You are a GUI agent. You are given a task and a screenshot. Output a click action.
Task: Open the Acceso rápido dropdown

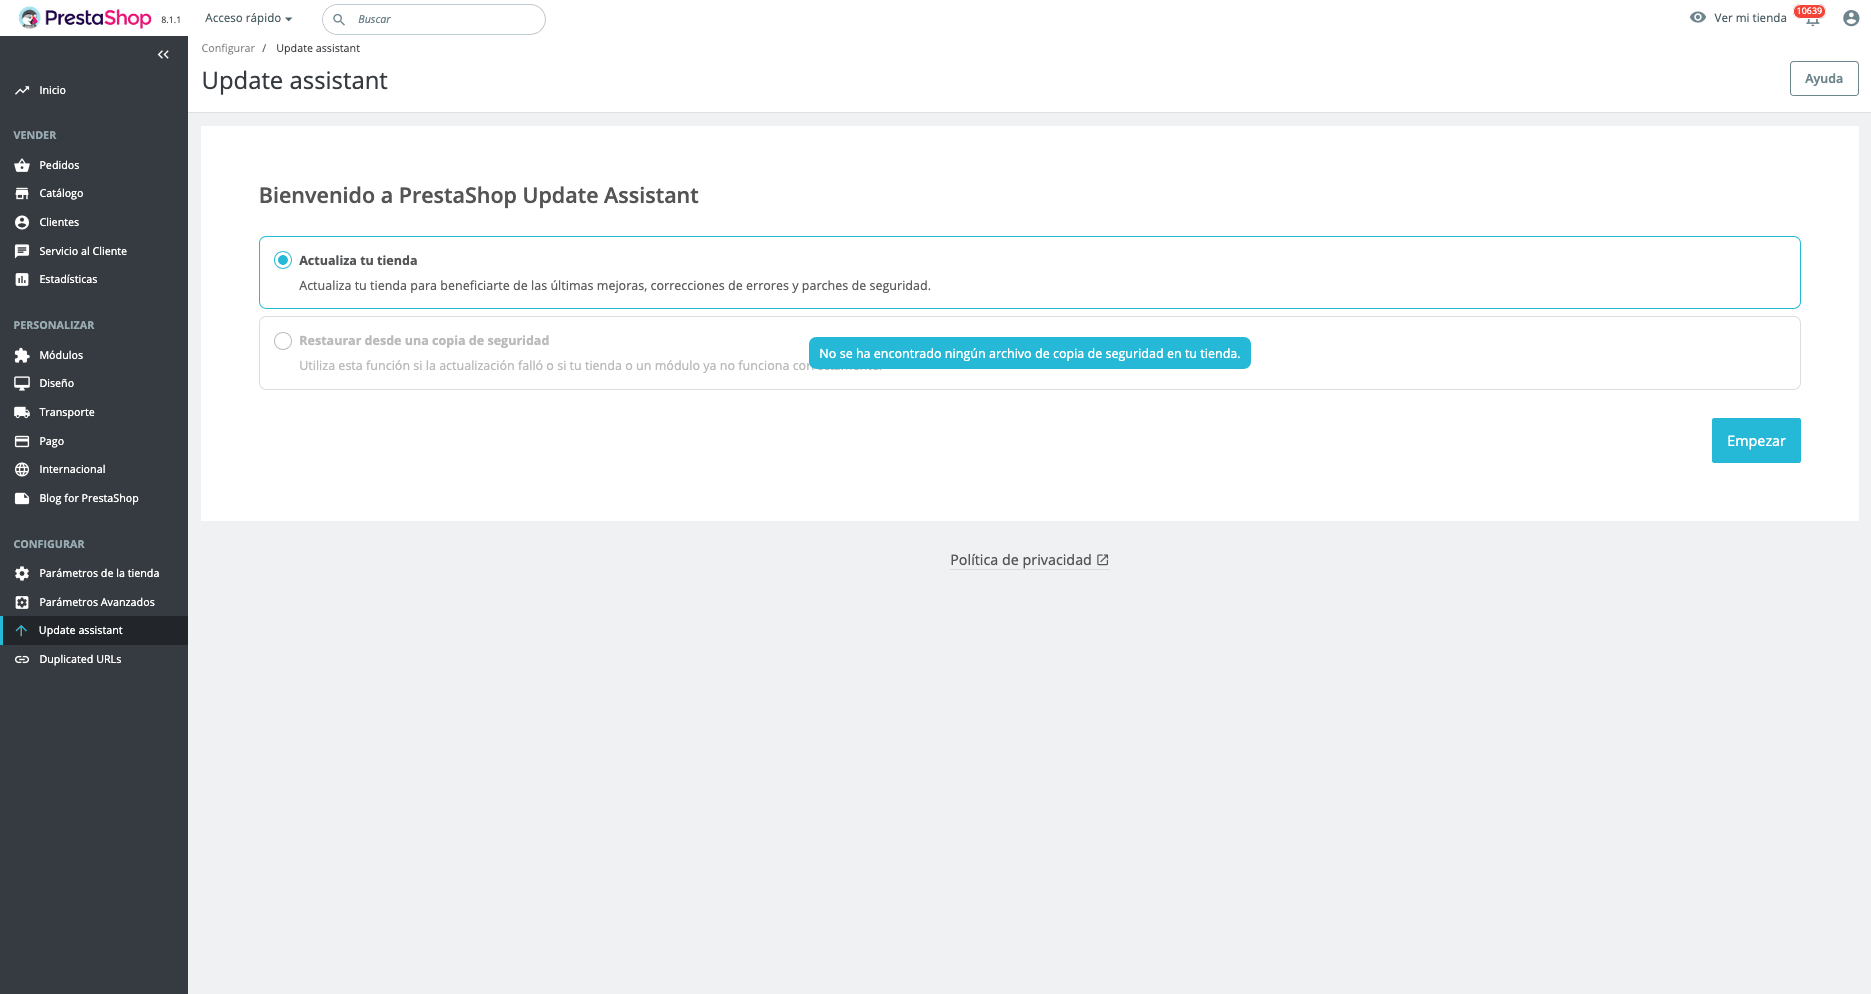coord(248,18)
